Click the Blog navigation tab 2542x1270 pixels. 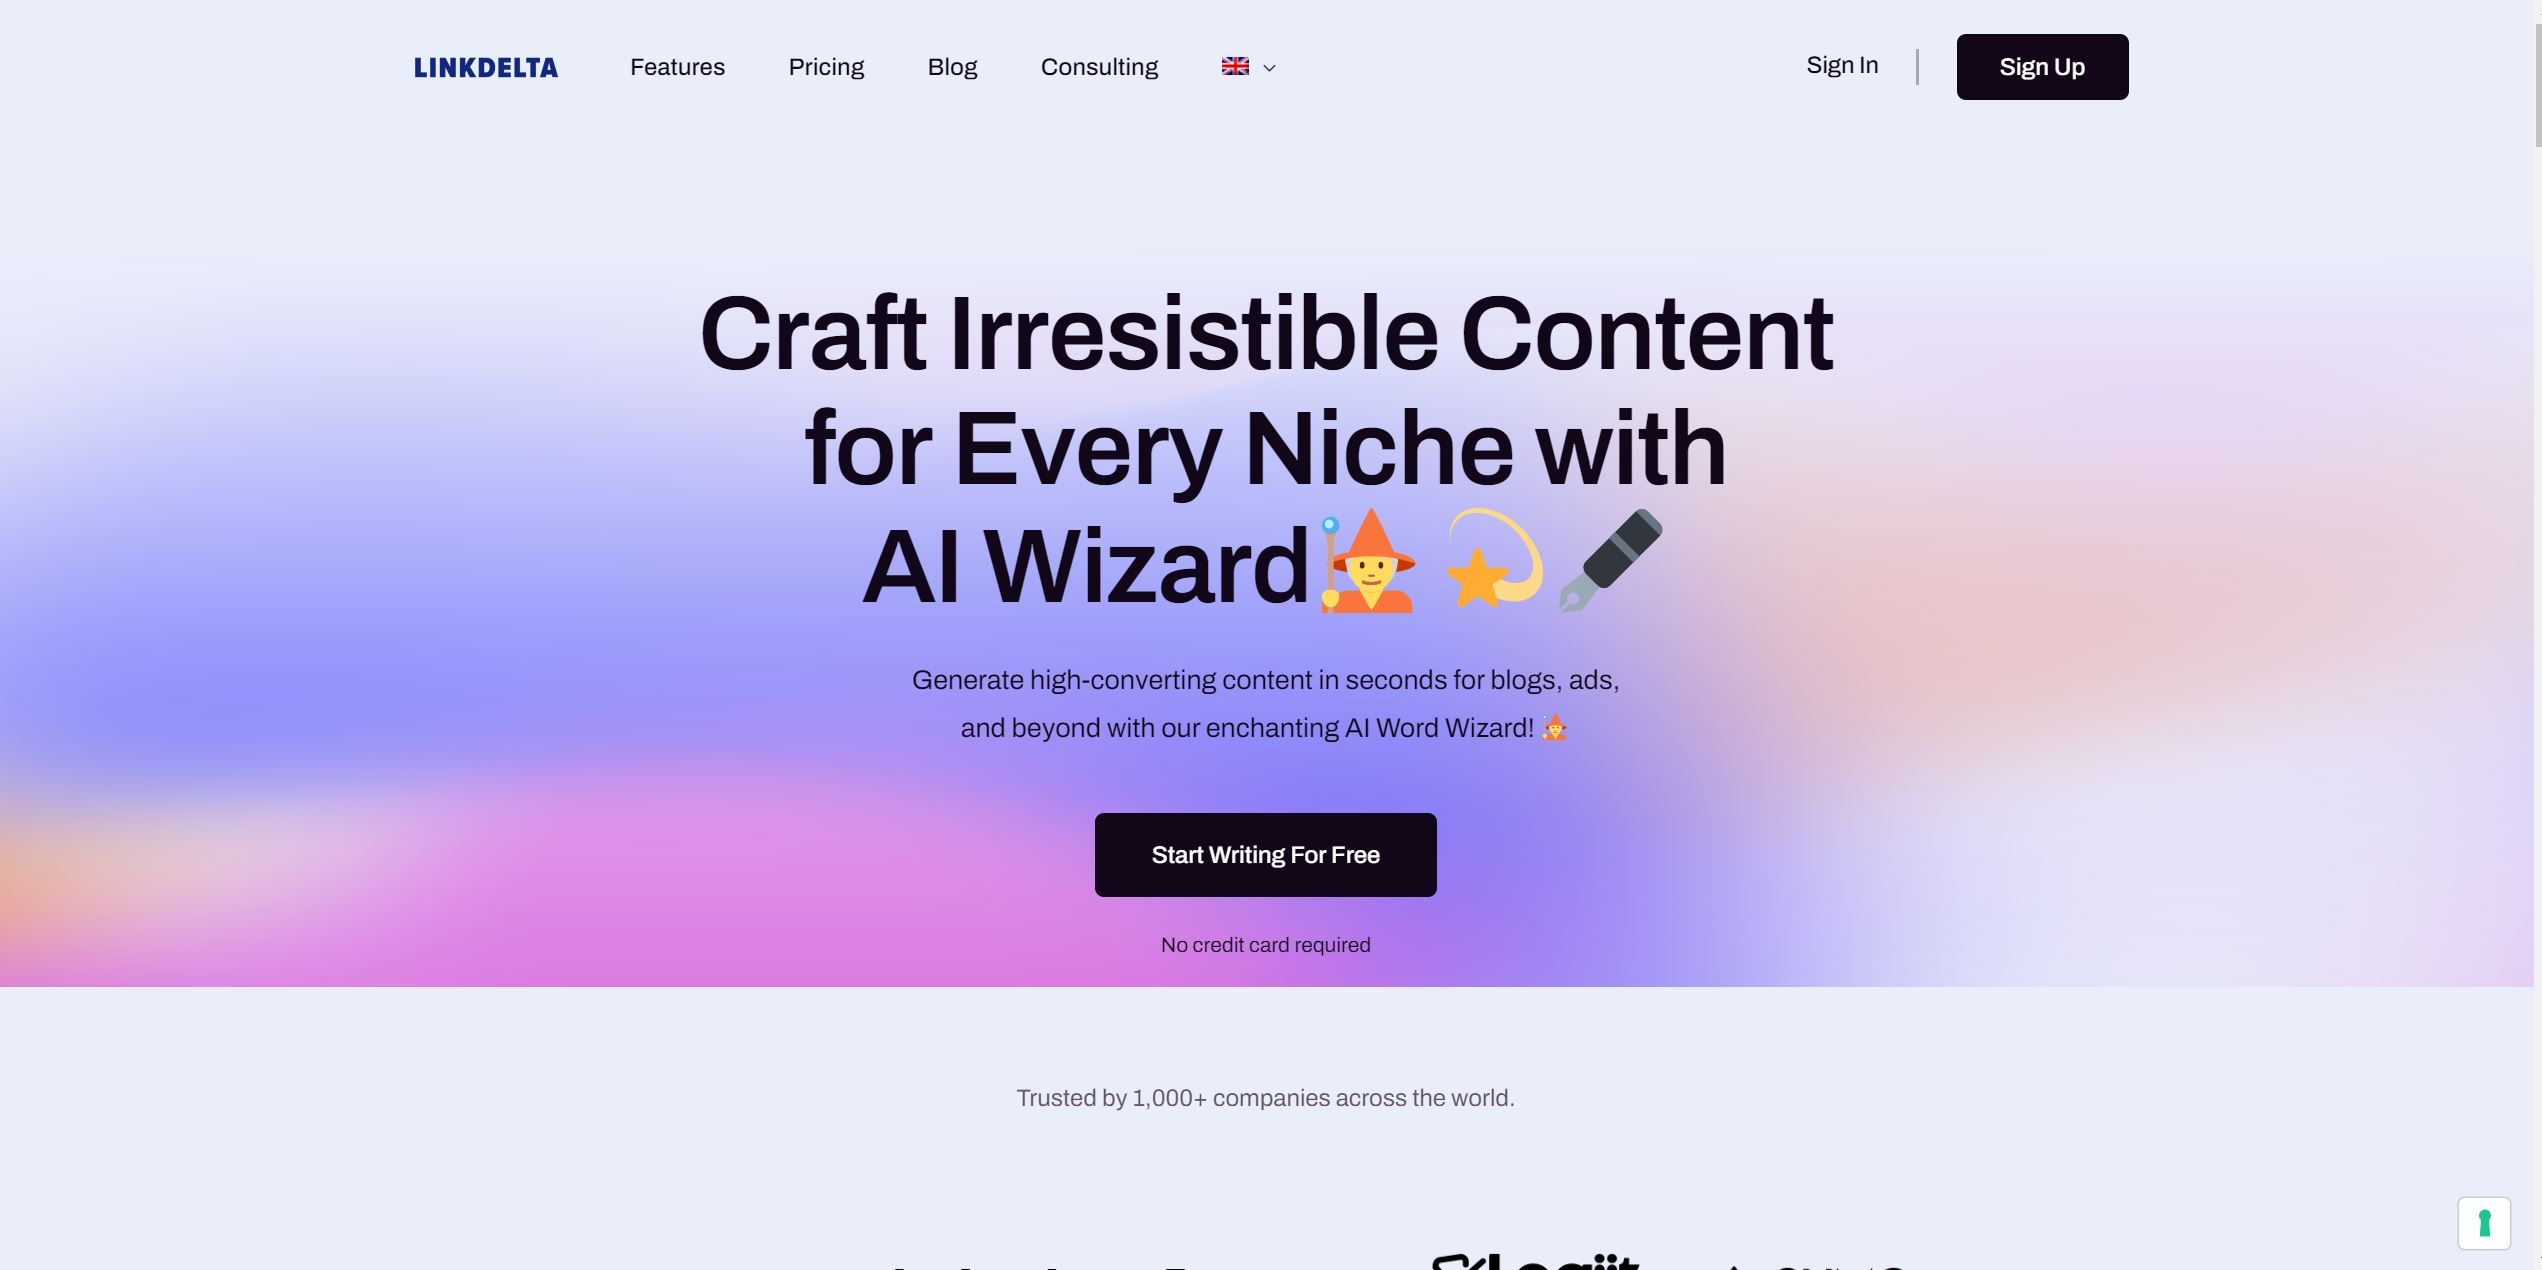pos(952,67)
